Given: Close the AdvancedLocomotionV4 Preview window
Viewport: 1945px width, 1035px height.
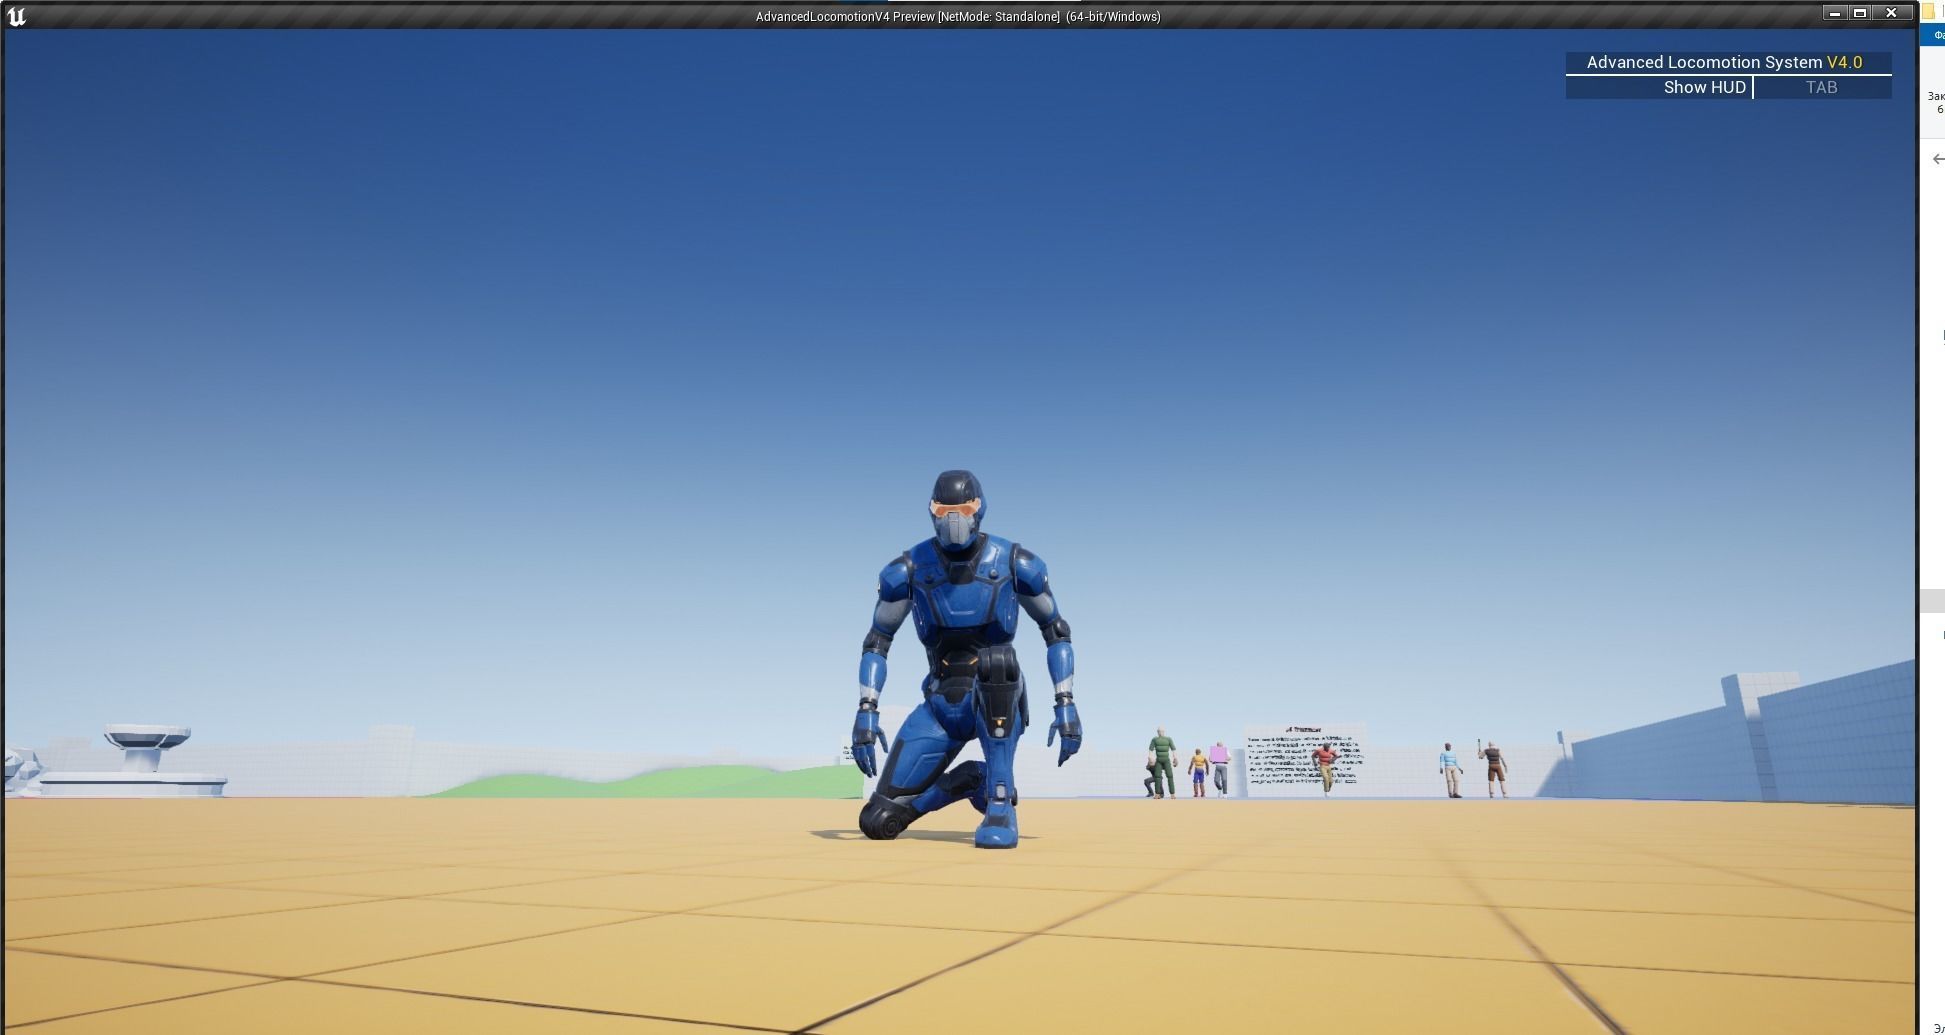Looking at the screenshot, I should pyautogui.click(x=1891, y=13).
